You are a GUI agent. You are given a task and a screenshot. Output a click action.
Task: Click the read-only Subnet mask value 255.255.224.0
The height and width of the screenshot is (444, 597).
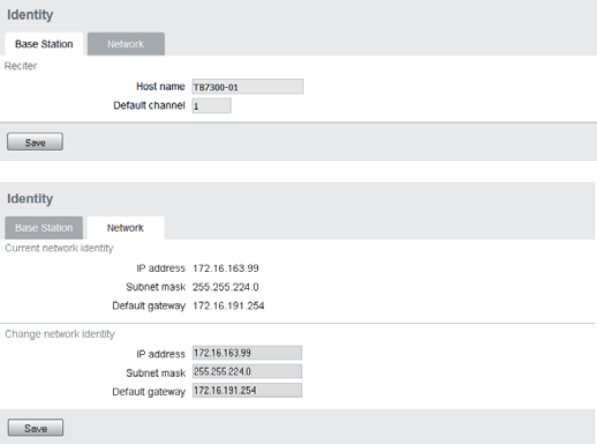click(x=225, y=287)
